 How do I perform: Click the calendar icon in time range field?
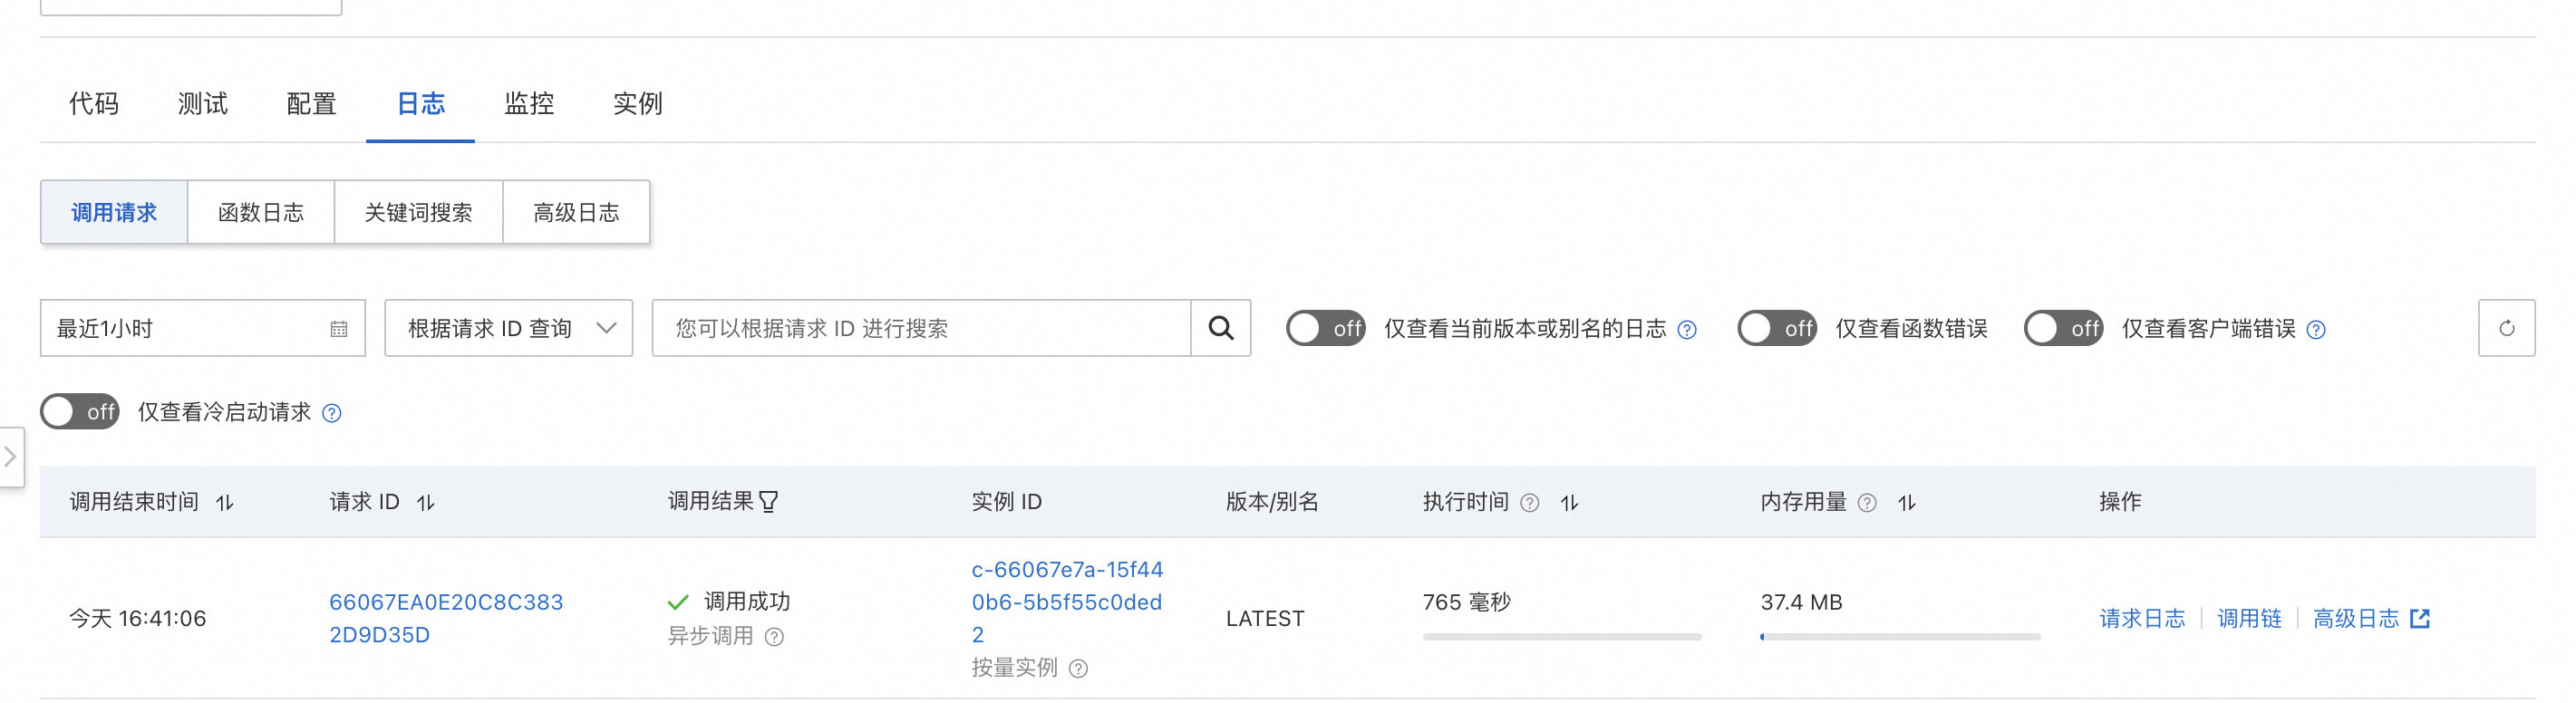pos(339,329)
